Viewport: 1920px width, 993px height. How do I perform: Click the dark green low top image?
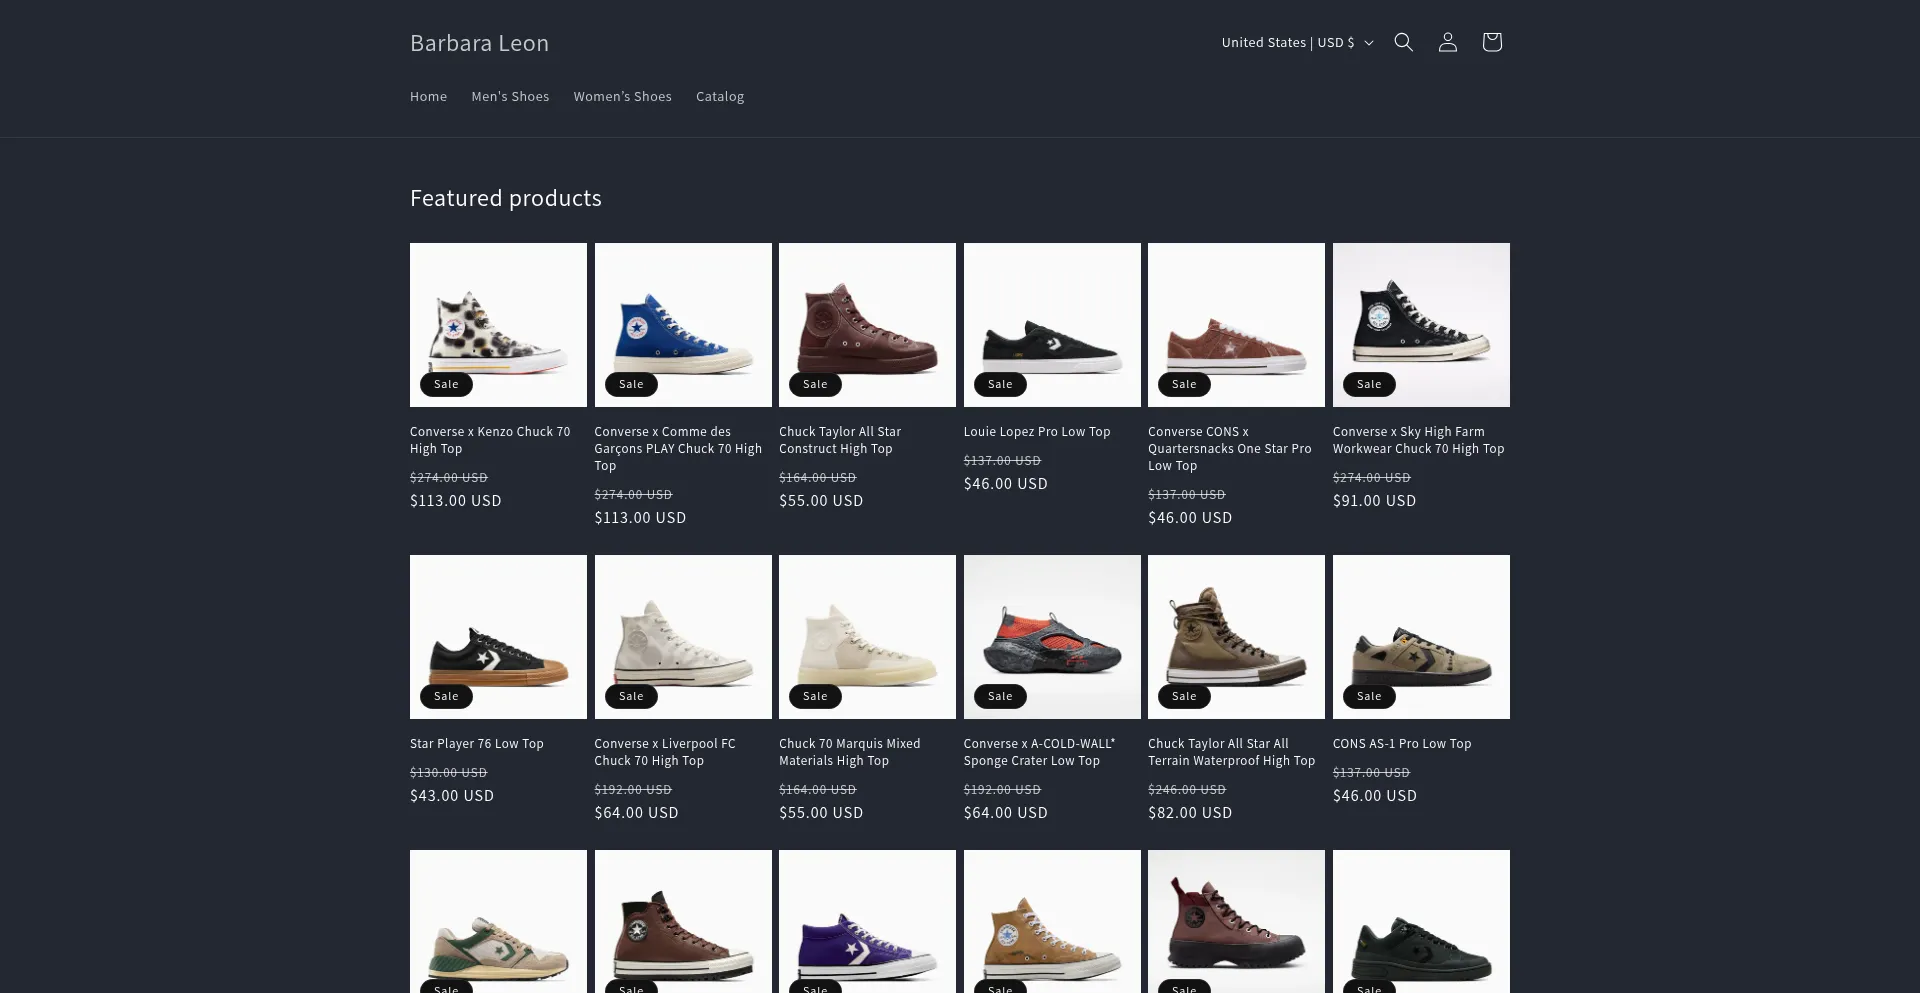click(1421, 922)
